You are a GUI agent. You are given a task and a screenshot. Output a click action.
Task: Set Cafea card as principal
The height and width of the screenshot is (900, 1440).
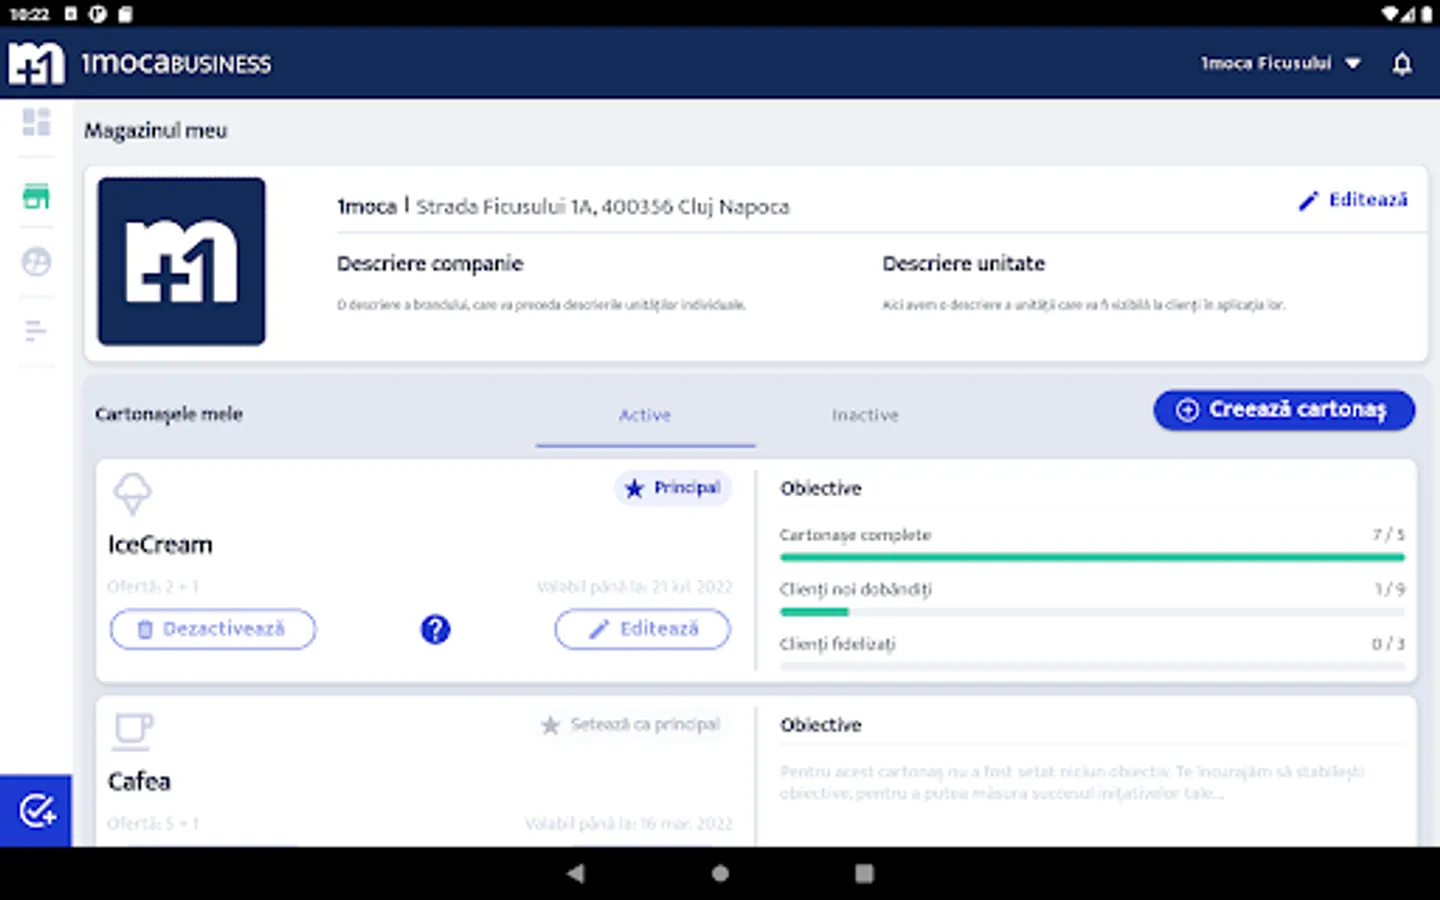pos(631,724)
